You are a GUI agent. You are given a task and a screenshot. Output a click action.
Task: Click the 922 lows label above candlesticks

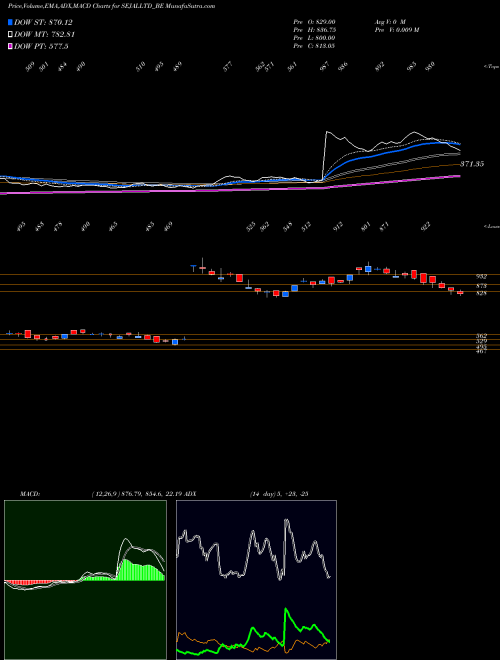pyautogui.click(x=426, y=227)
